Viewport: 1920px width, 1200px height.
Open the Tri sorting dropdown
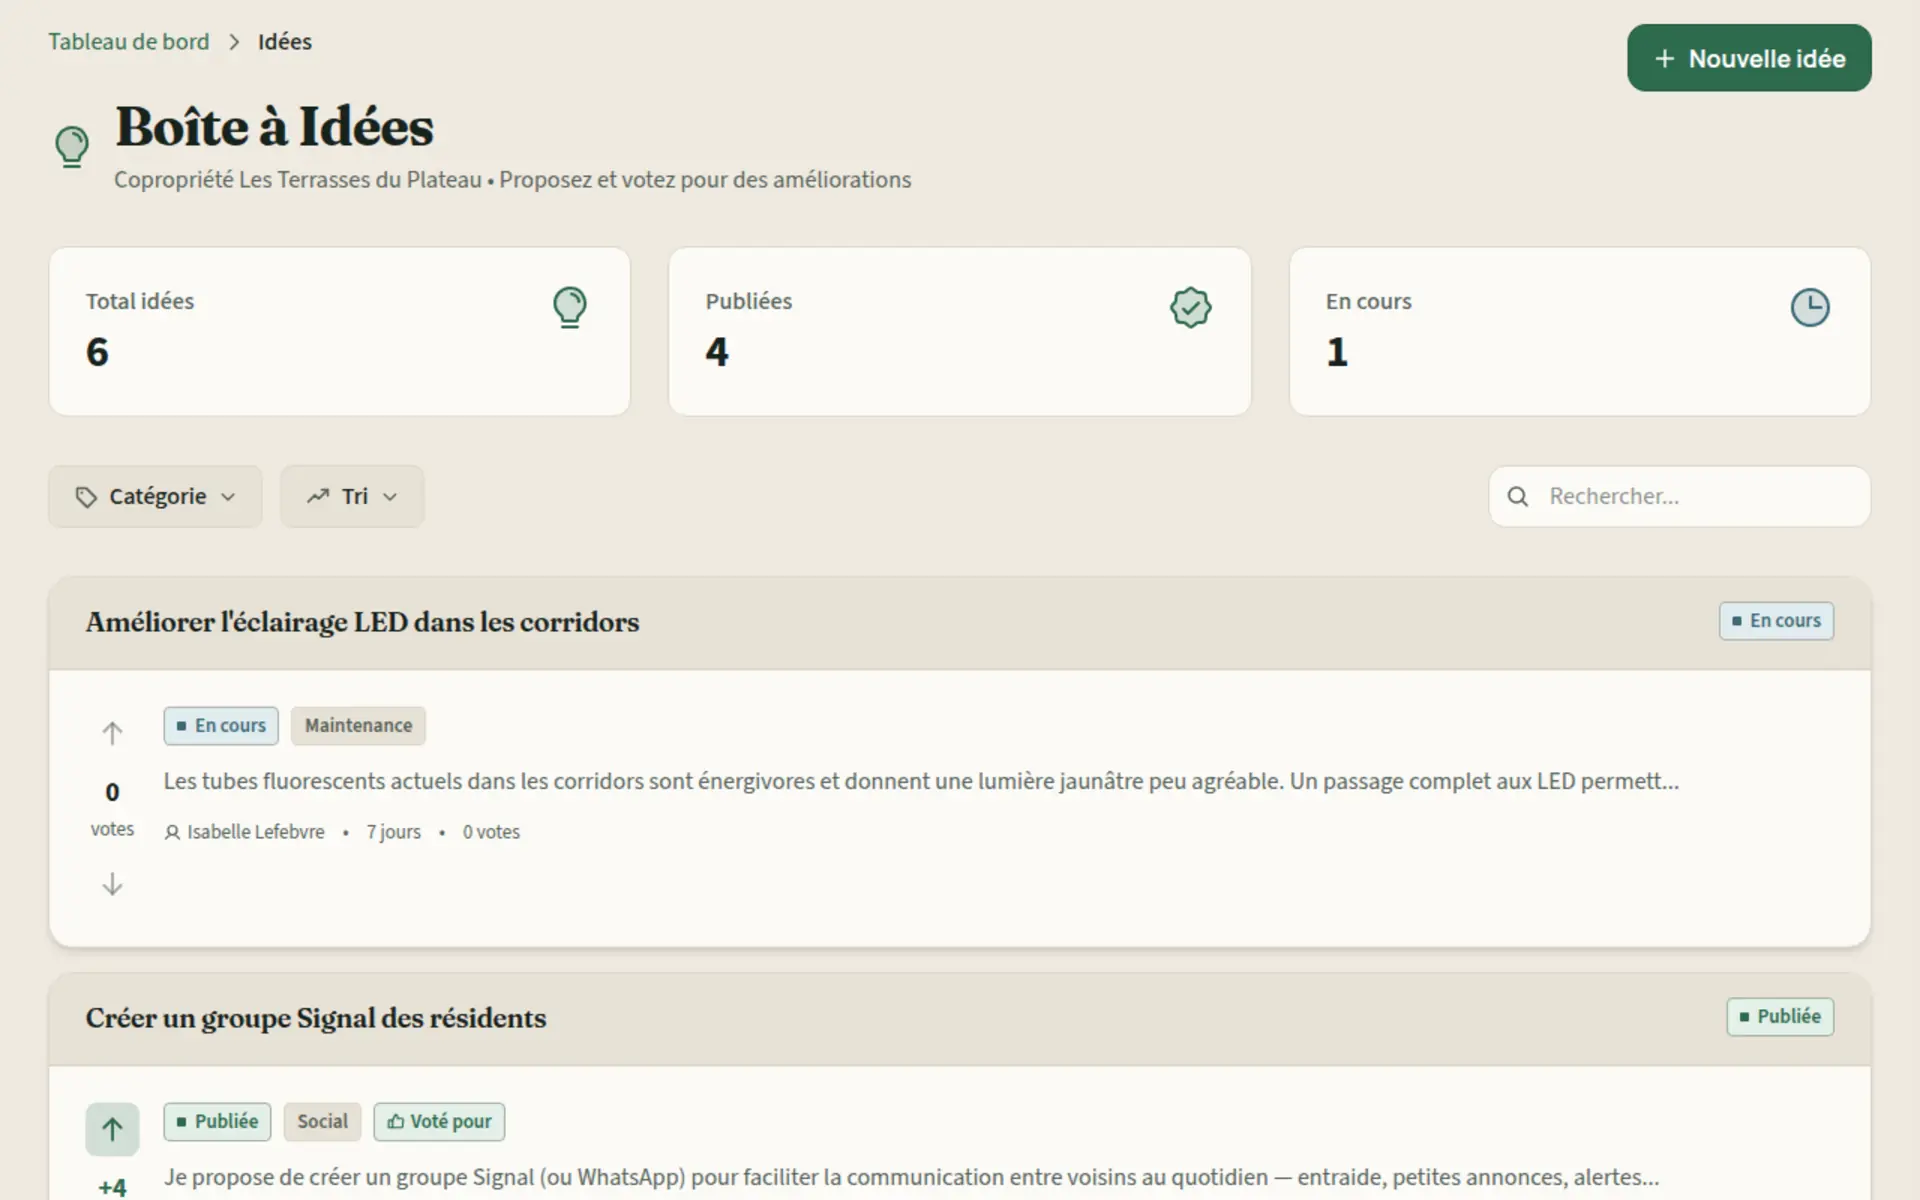click(352, 496)
